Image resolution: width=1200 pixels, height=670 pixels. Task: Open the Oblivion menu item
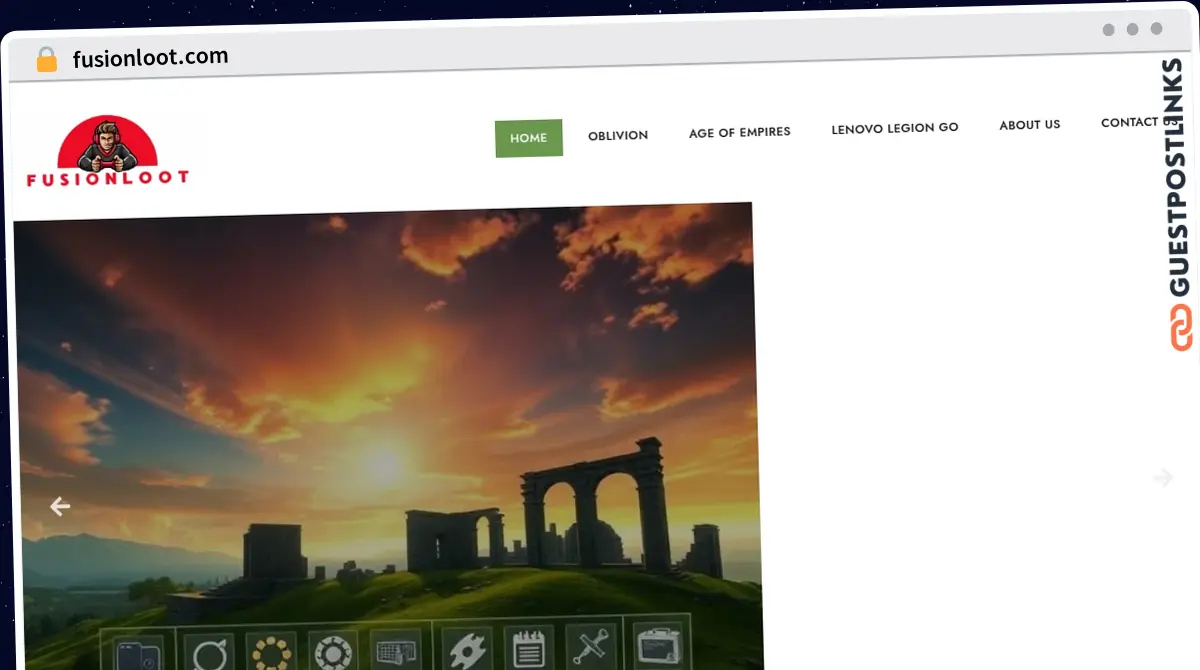[x=617, y=135]
